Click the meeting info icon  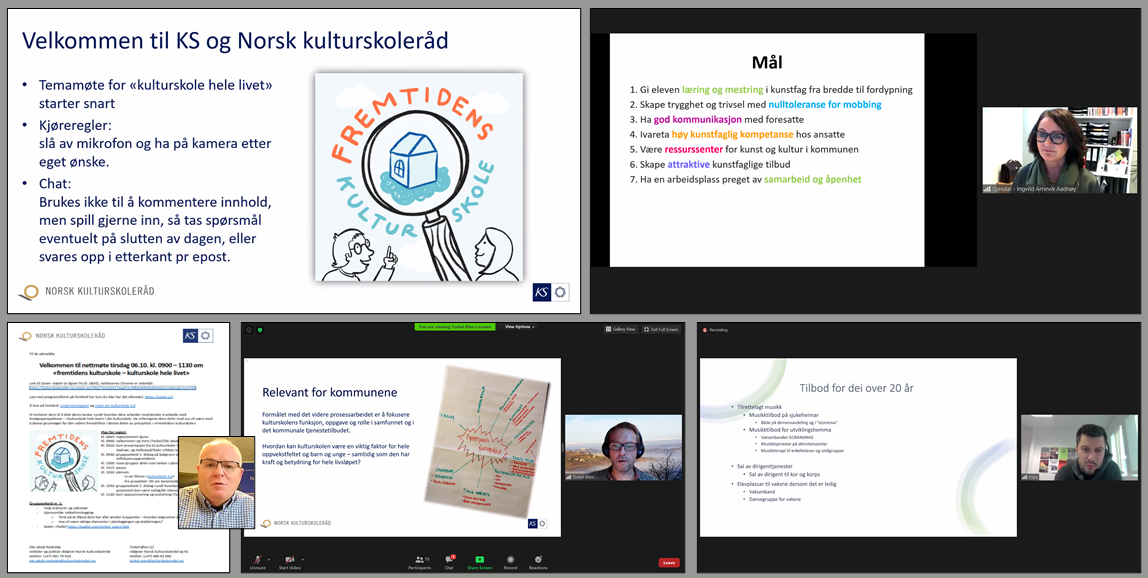[x=249, y=329]
